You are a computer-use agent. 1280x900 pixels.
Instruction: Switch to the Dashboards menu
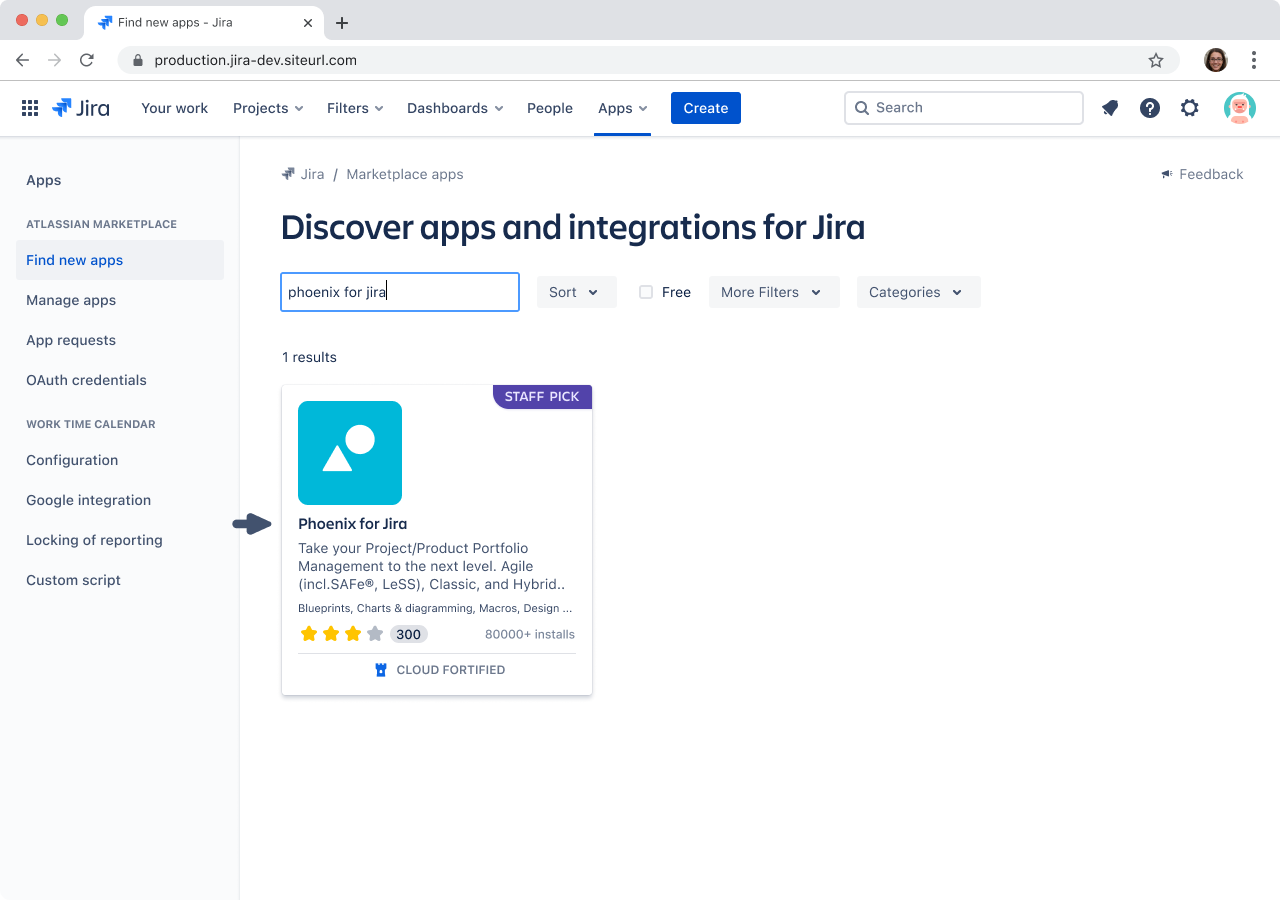[454, 107]
